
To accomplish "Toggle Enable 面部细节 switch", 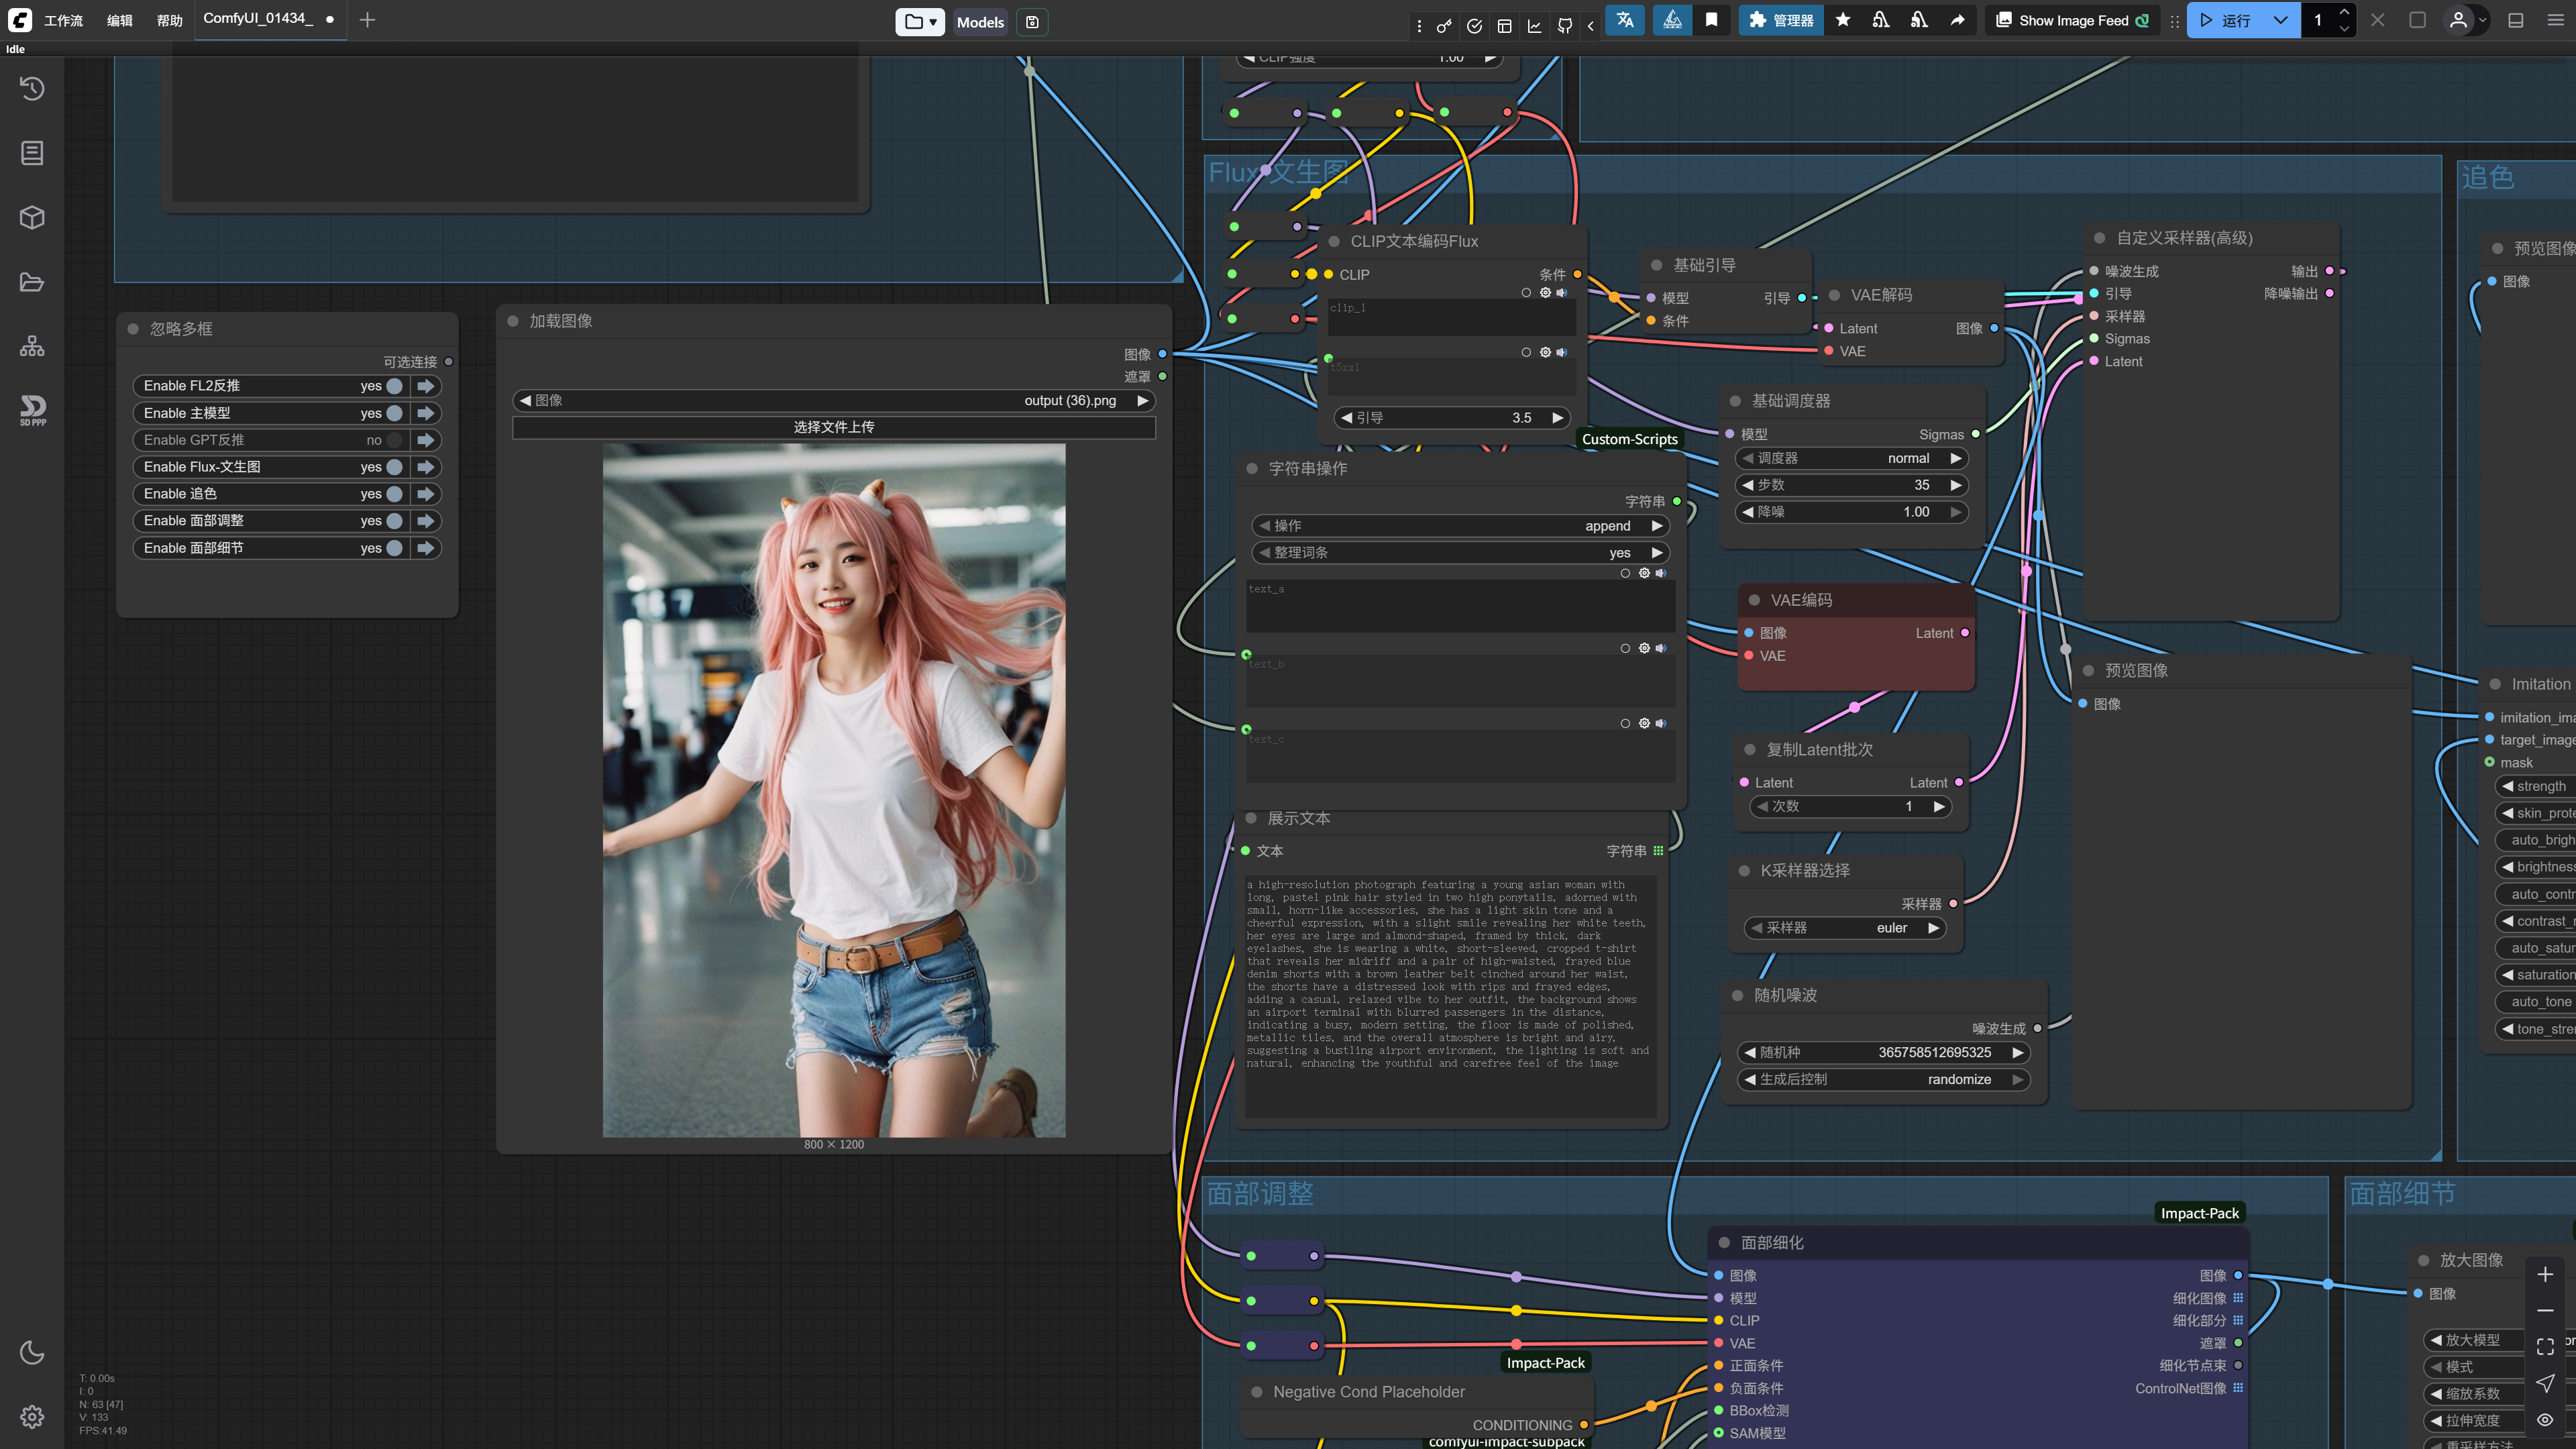I will pyautogui.click(x=394, y=548).
